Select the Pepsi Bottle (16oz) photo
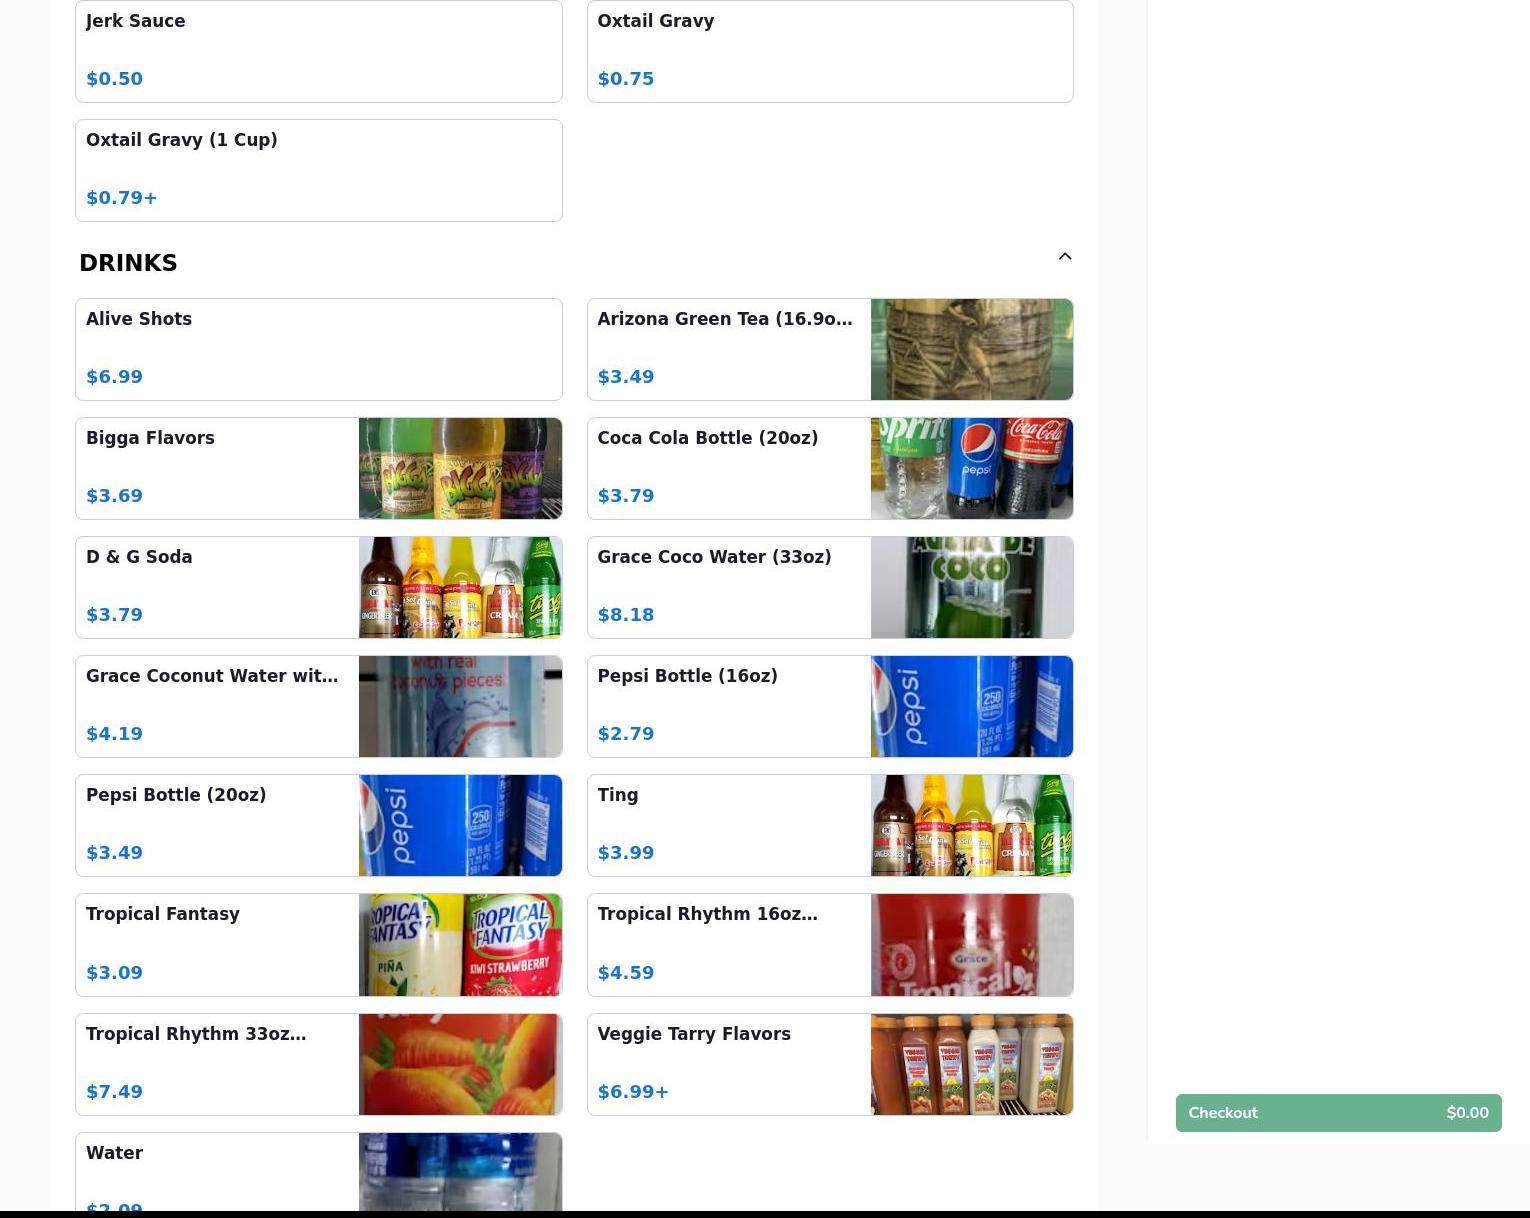 point(971,706)
